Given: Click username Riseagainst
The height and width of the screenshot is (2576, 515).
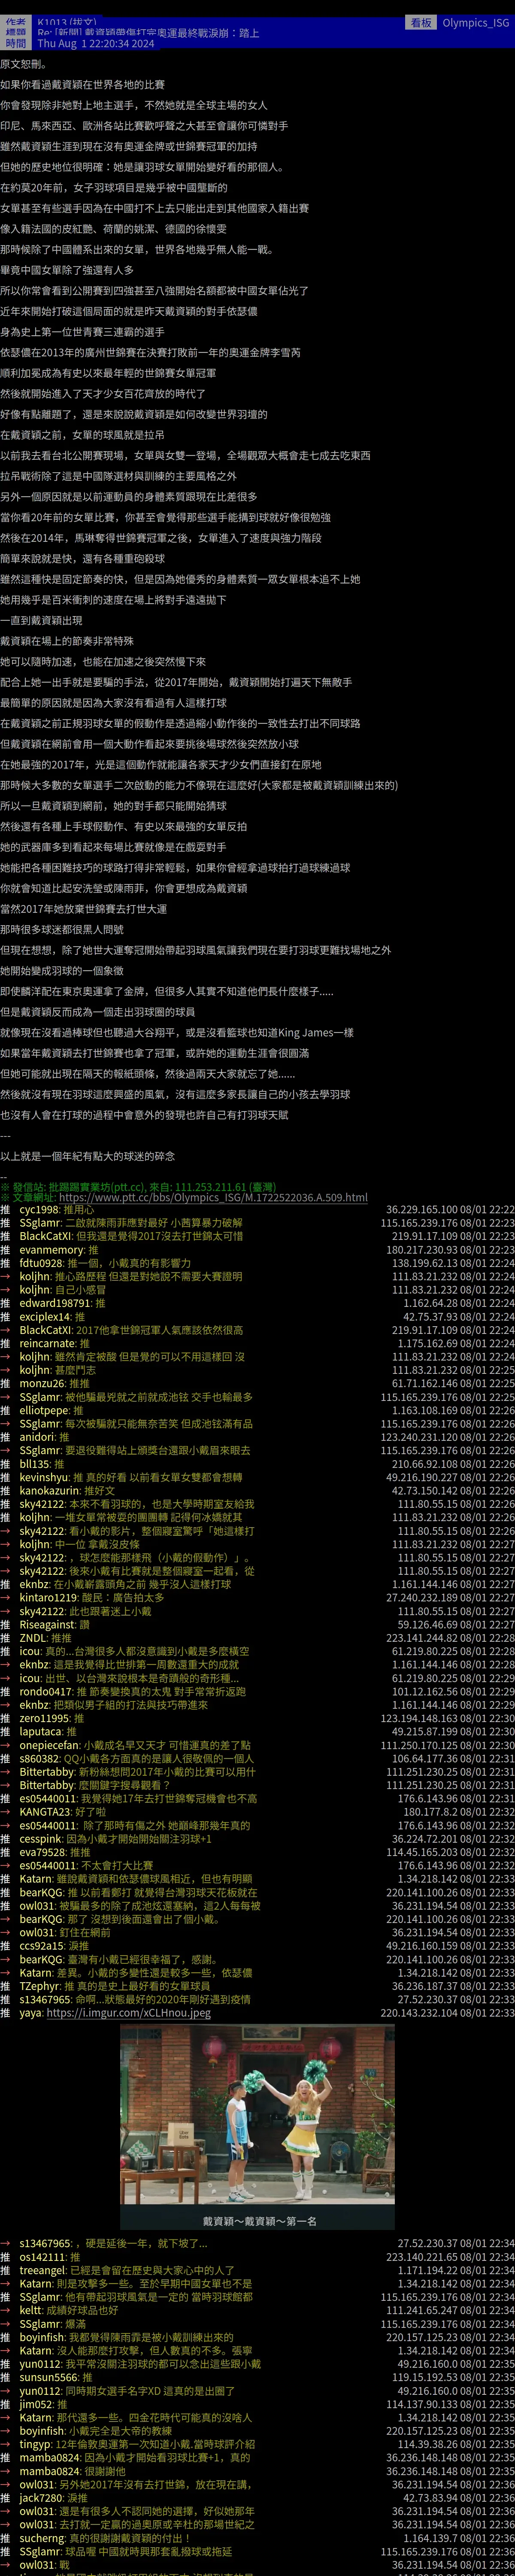Looking at the screenshot, I should (x=47, y=1625).
